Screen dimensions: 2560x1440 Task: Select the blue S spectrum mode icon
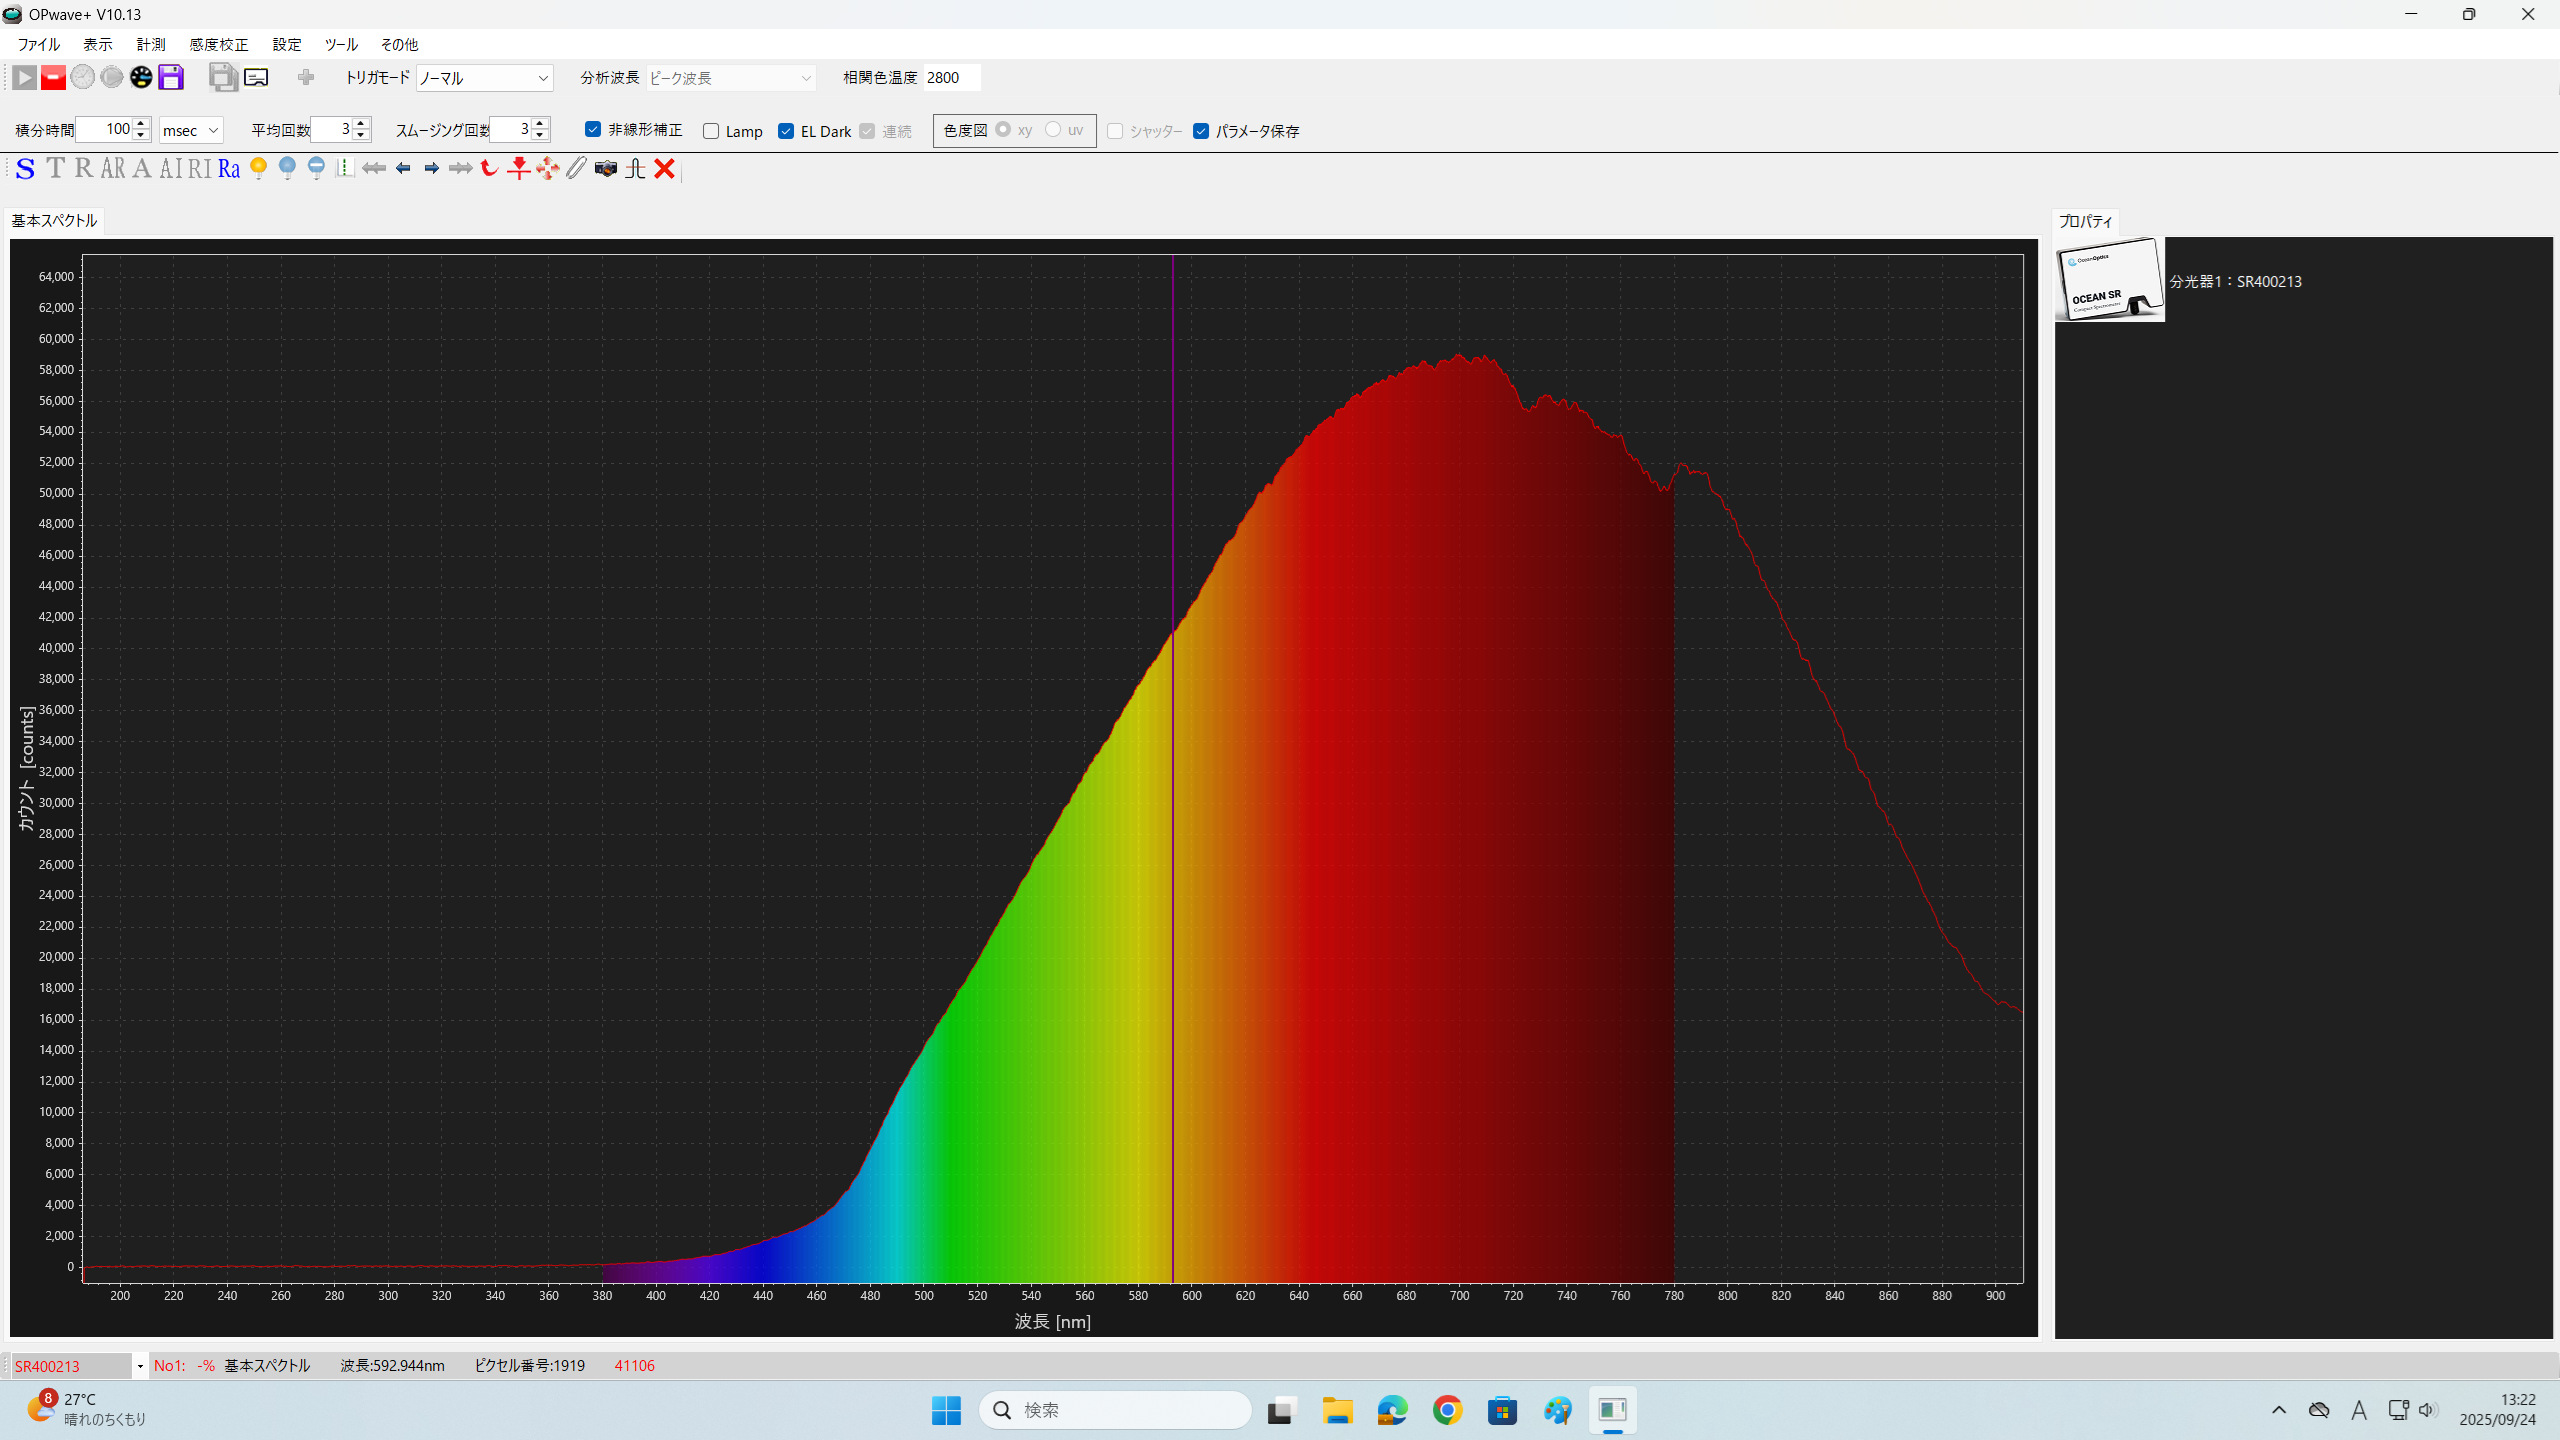click(x=26, y=169)
